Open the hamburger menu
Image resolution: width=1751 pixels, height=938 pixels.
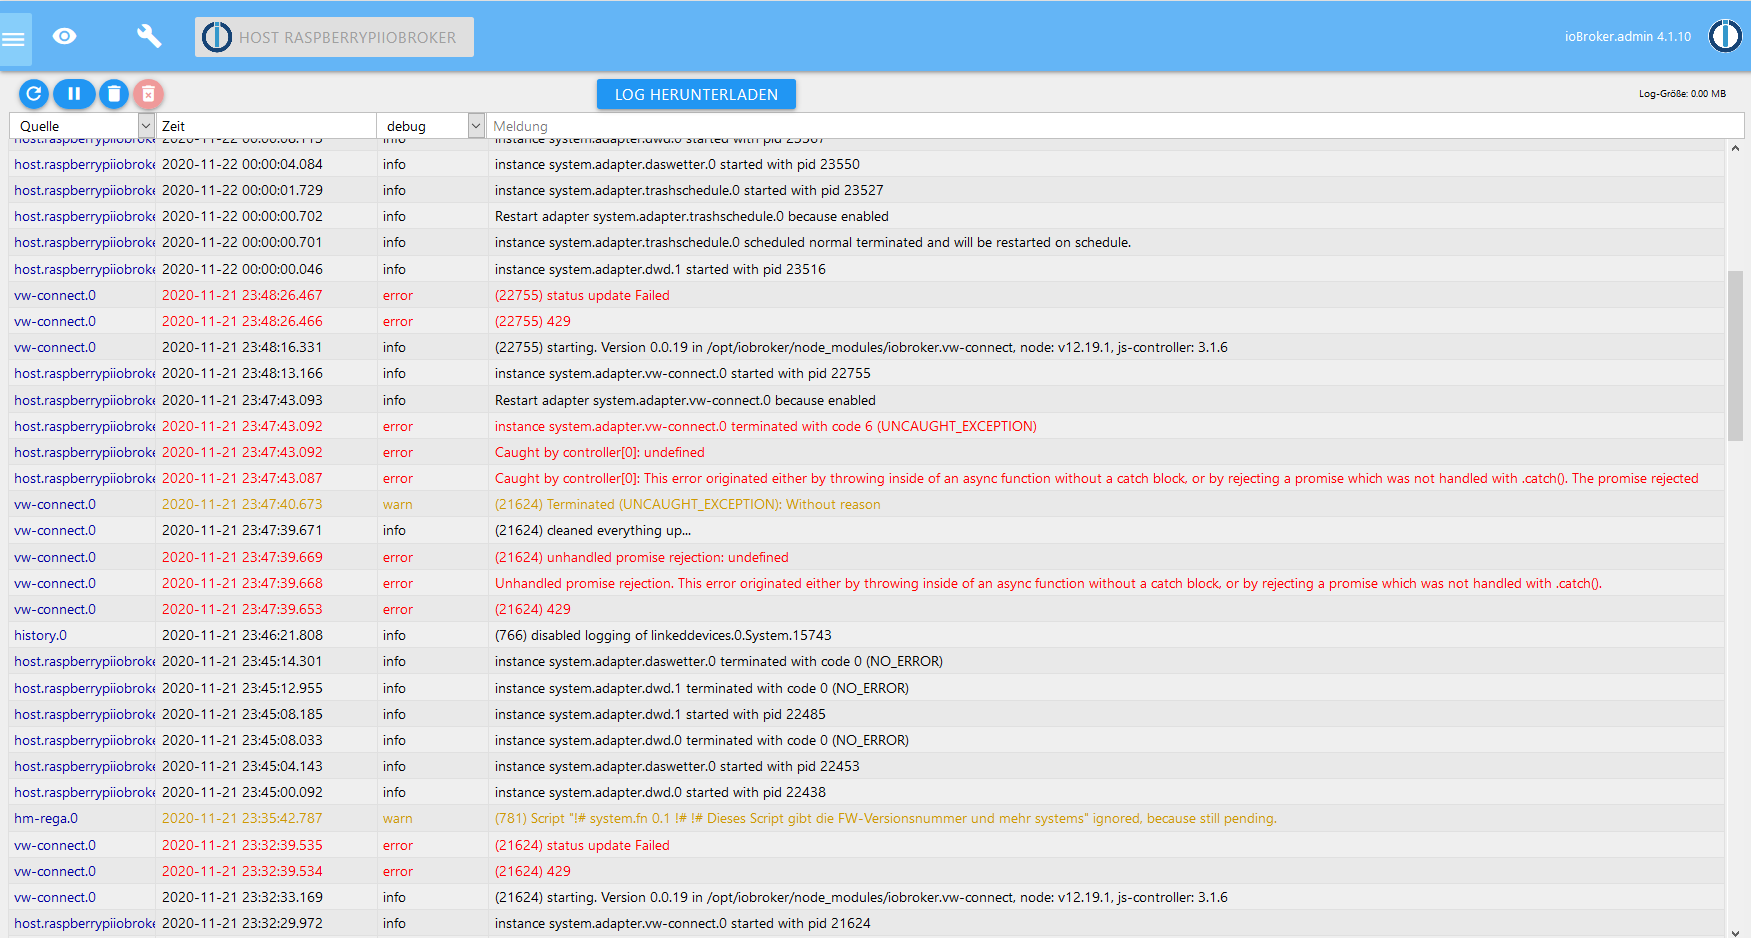click(14, 39)
